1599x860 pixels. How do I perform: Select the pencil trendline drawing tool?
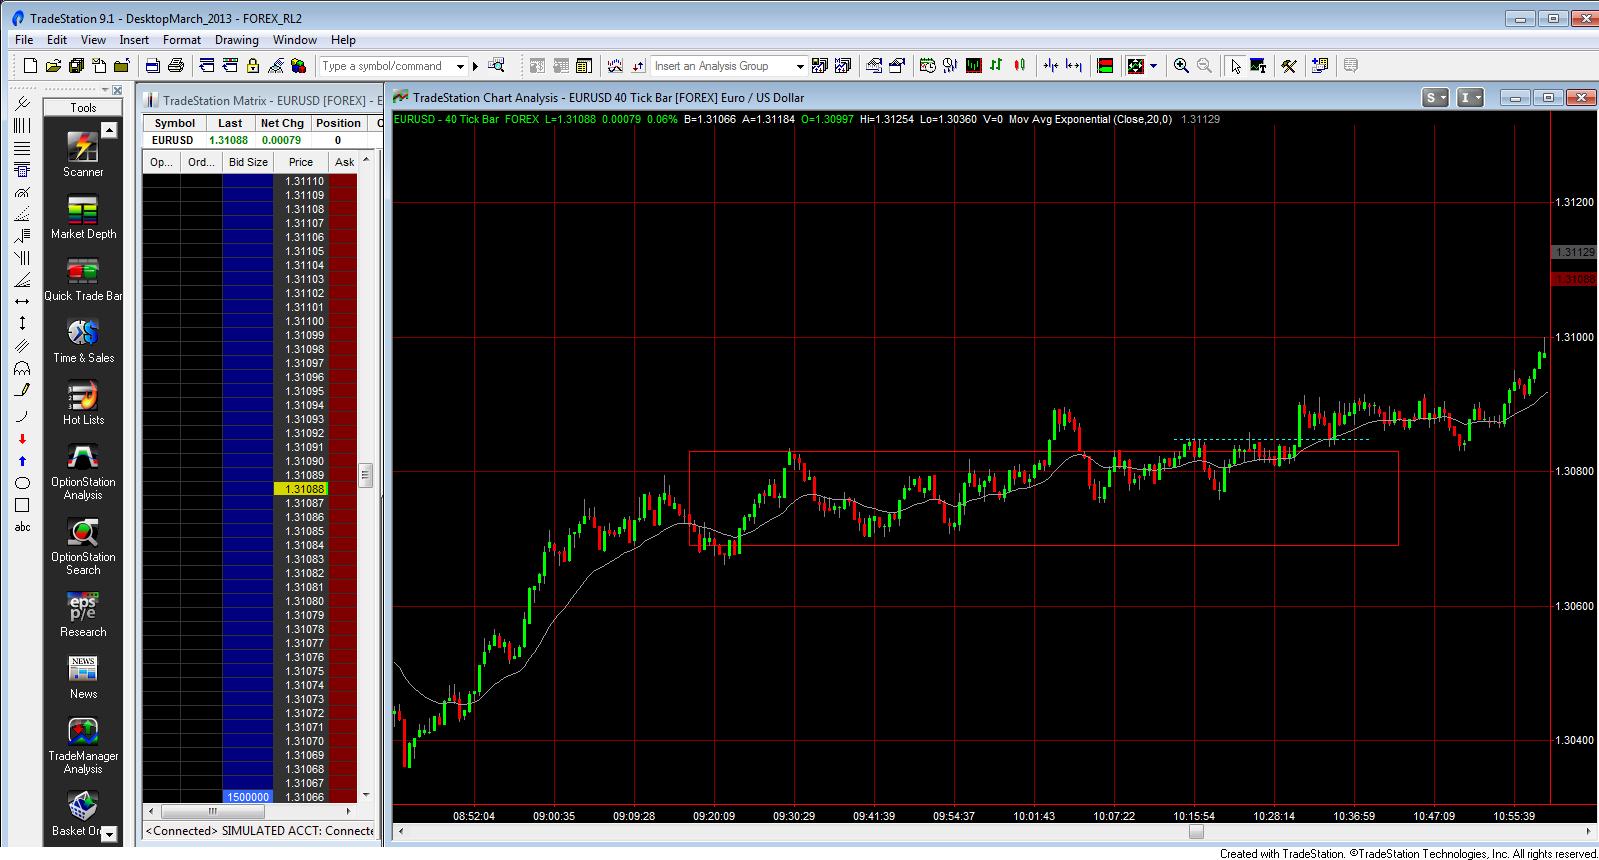pos(22,390)
